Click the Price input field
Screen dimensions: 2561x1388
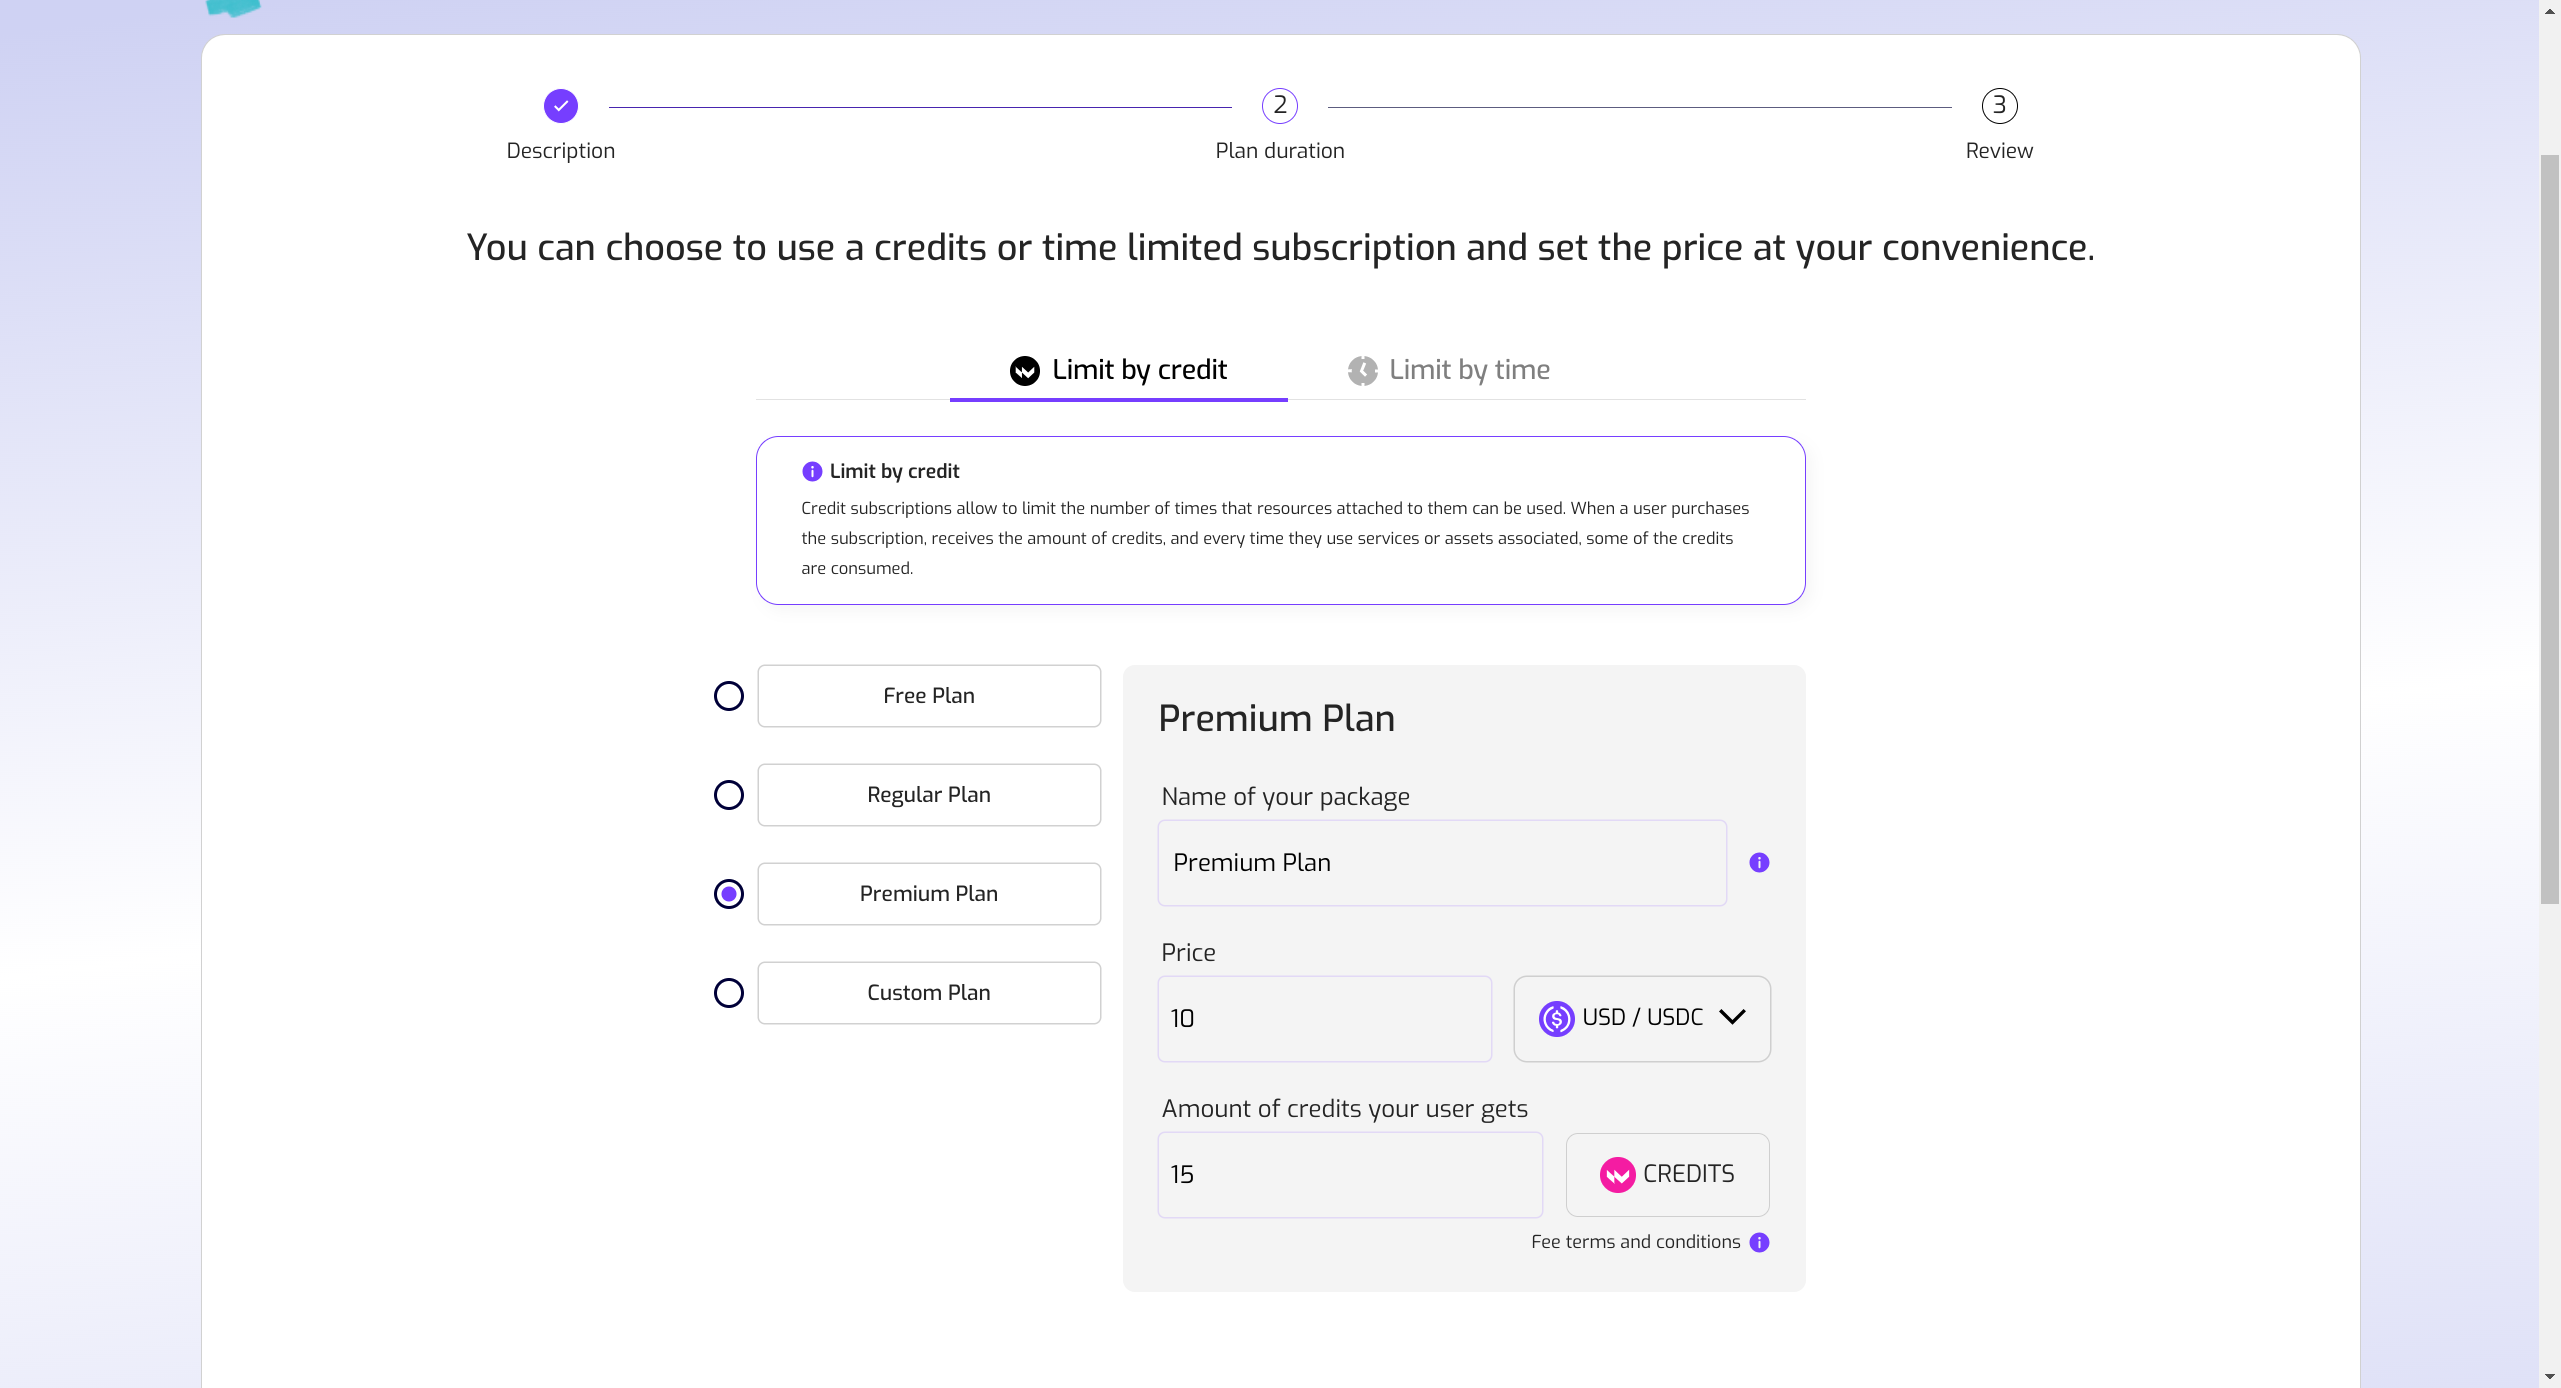(x=1323, y=1019)
